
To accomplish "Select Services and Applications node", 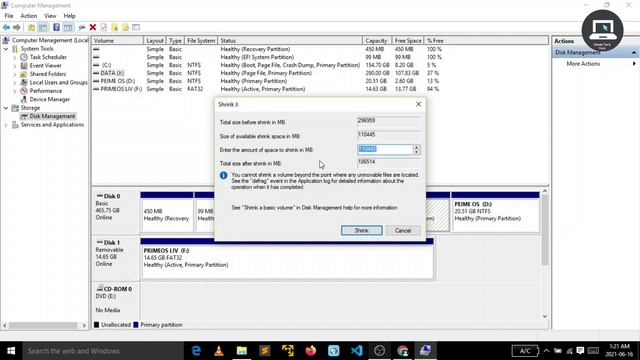I will click(52, 125).
